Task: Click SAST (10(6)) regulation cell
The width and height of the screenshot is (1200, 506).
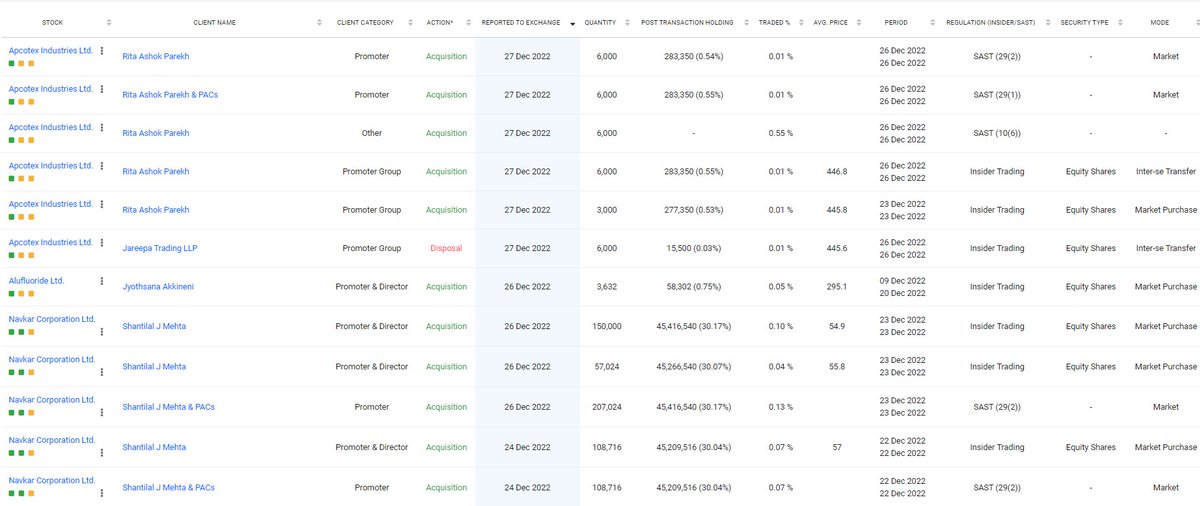Action: [x=997, y=133]
